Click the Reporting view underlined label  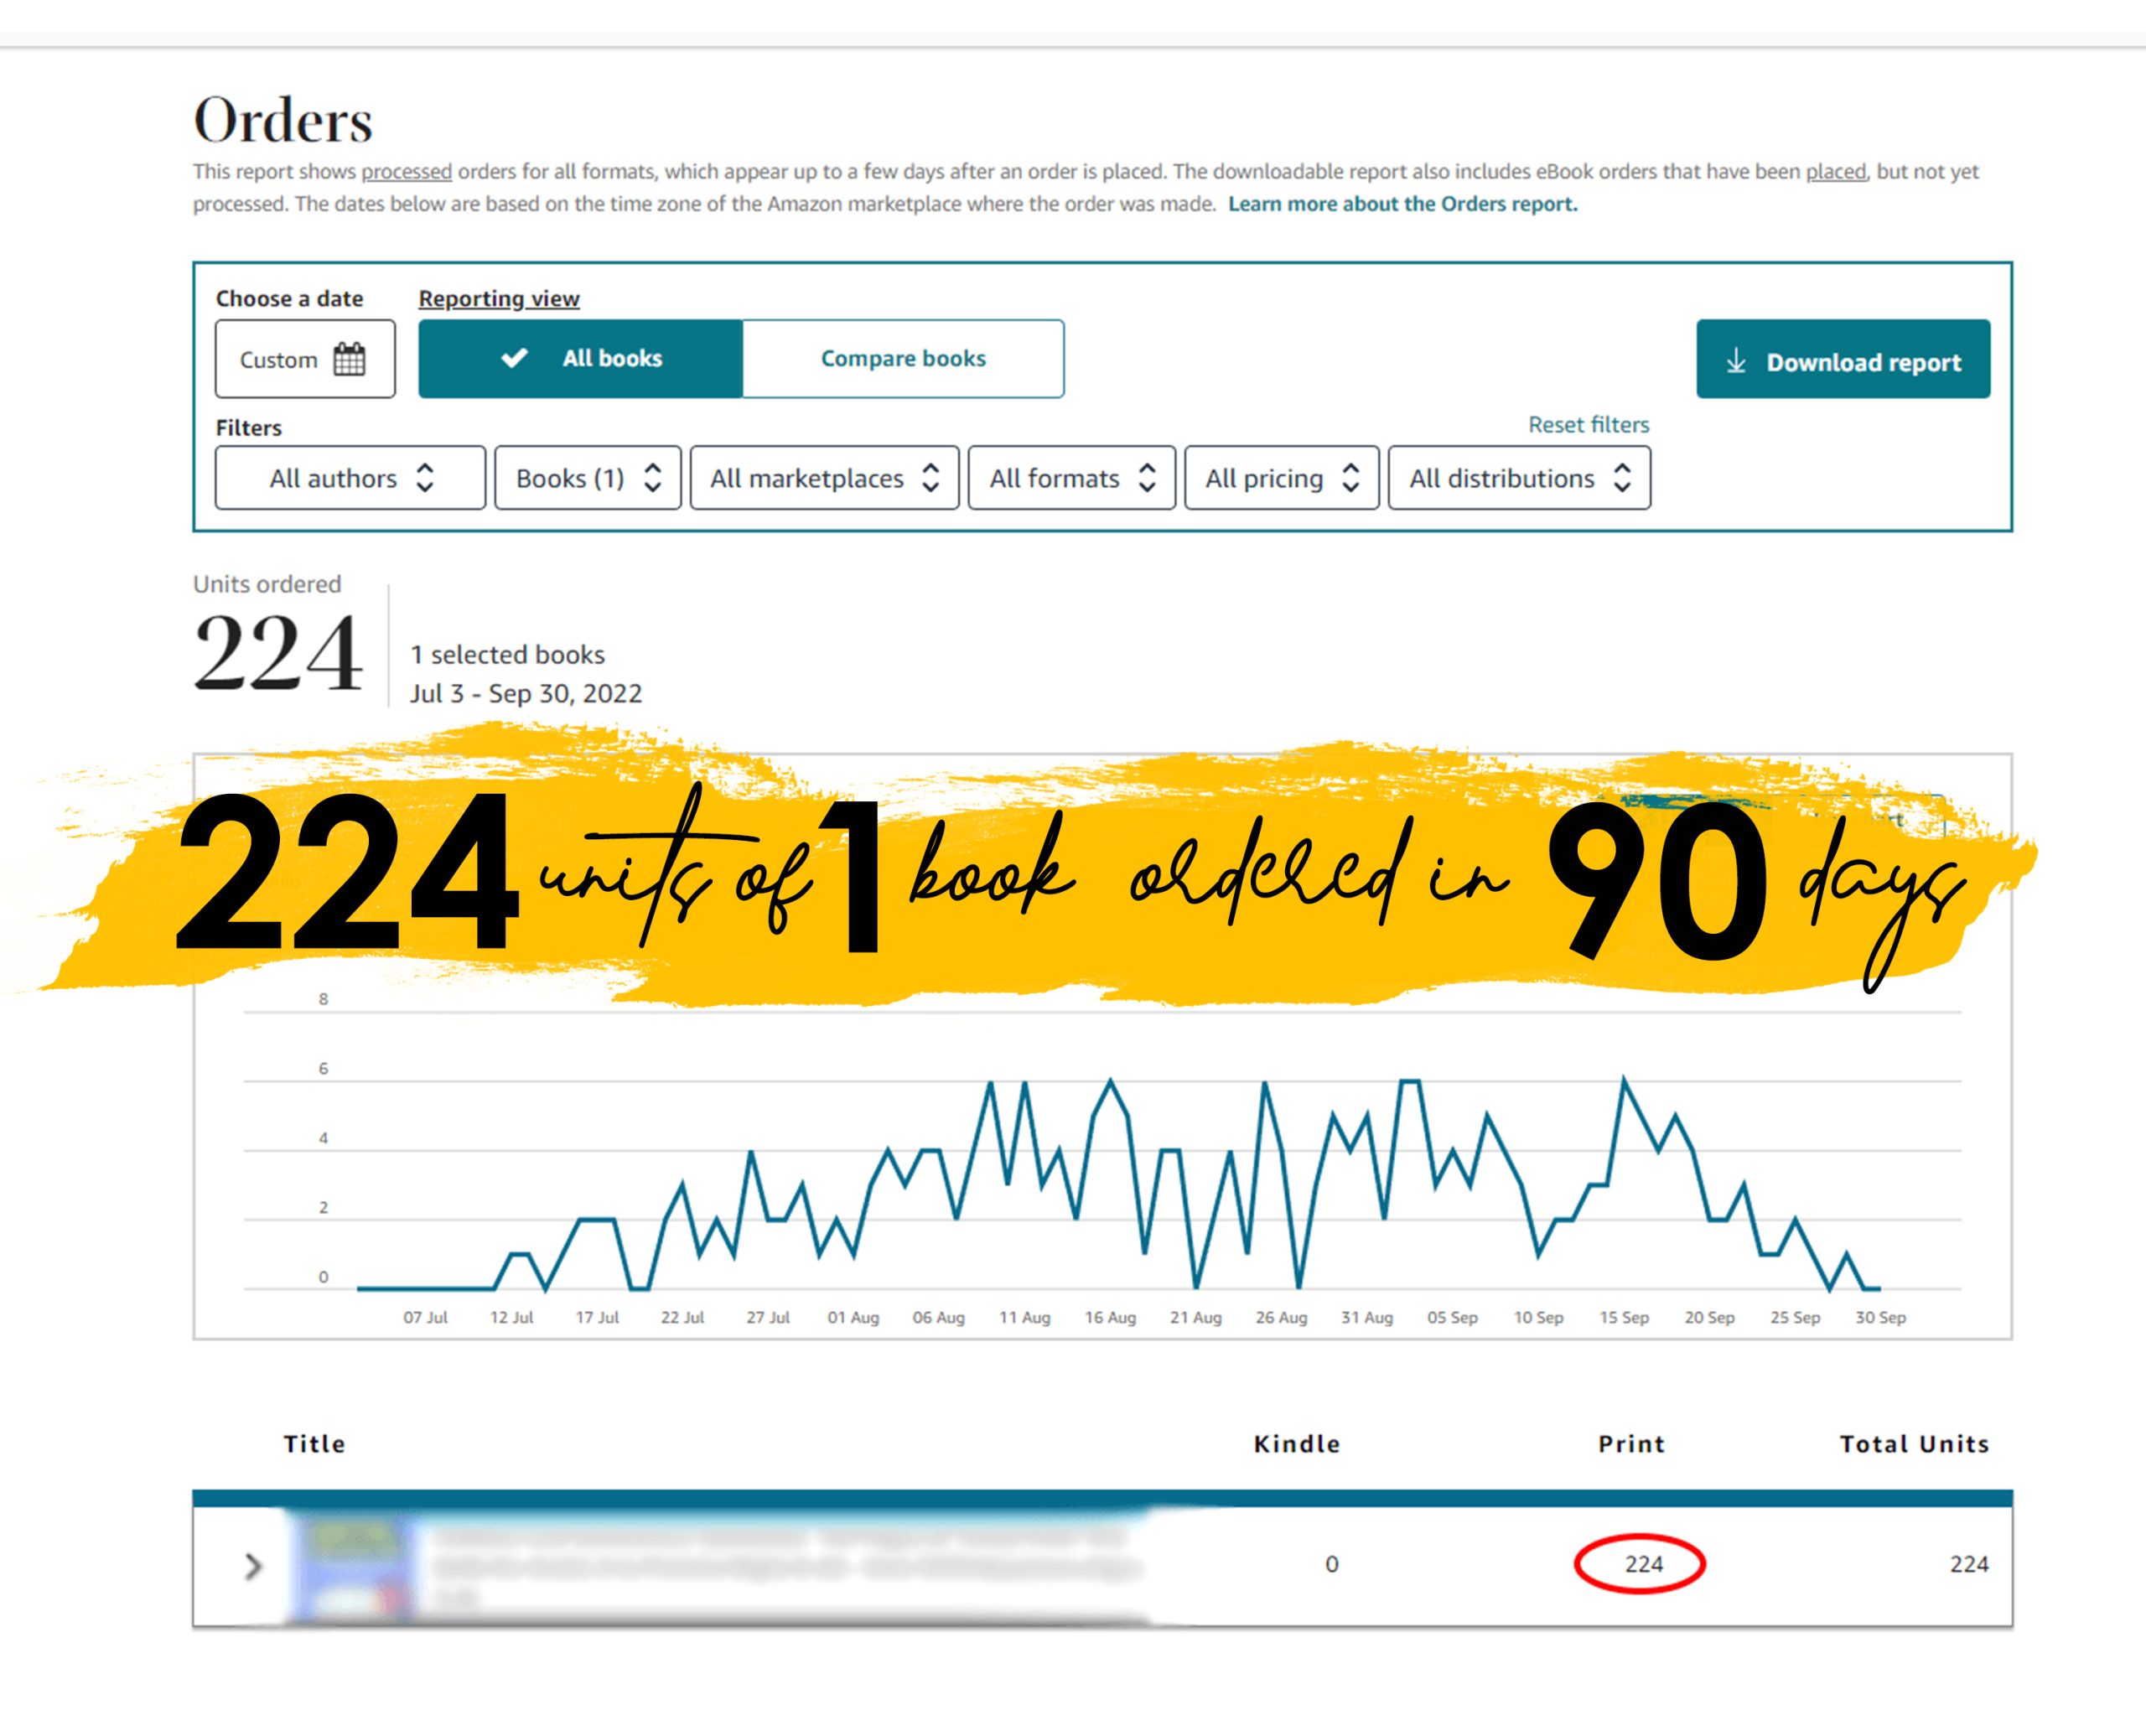point(499,298)
